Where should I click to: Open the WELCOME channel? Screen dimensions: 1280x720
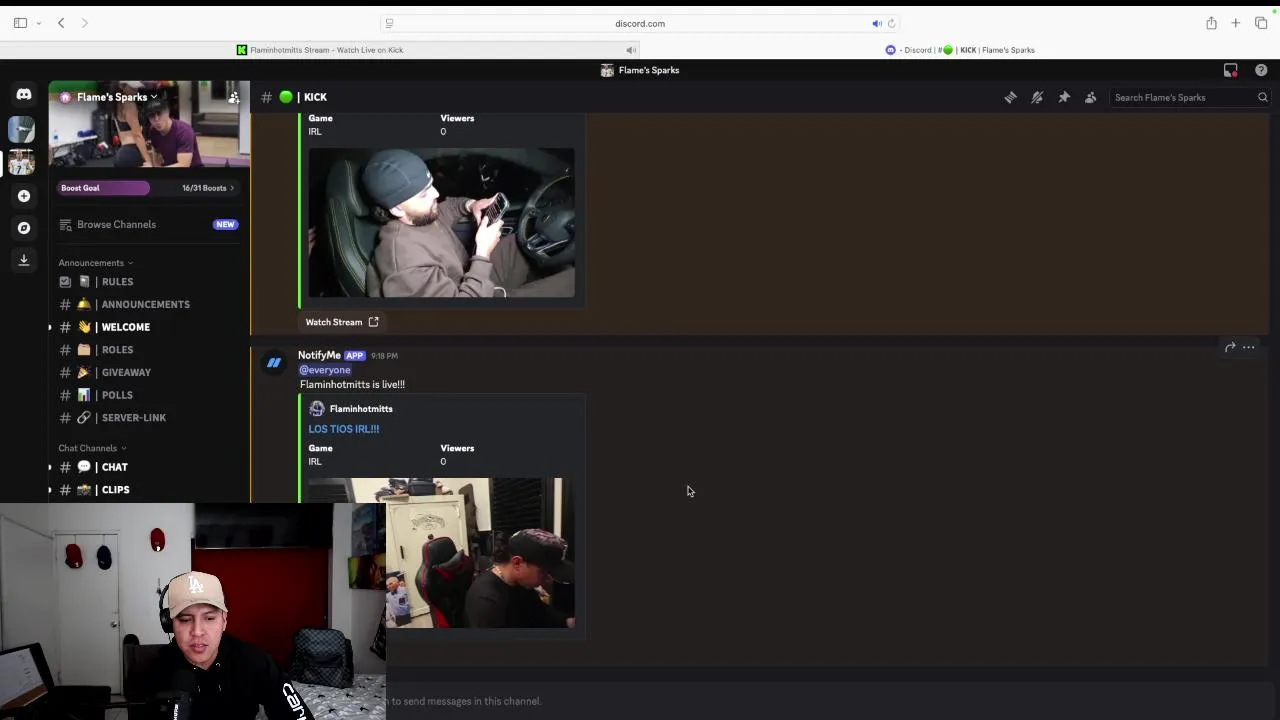[148, 327]
